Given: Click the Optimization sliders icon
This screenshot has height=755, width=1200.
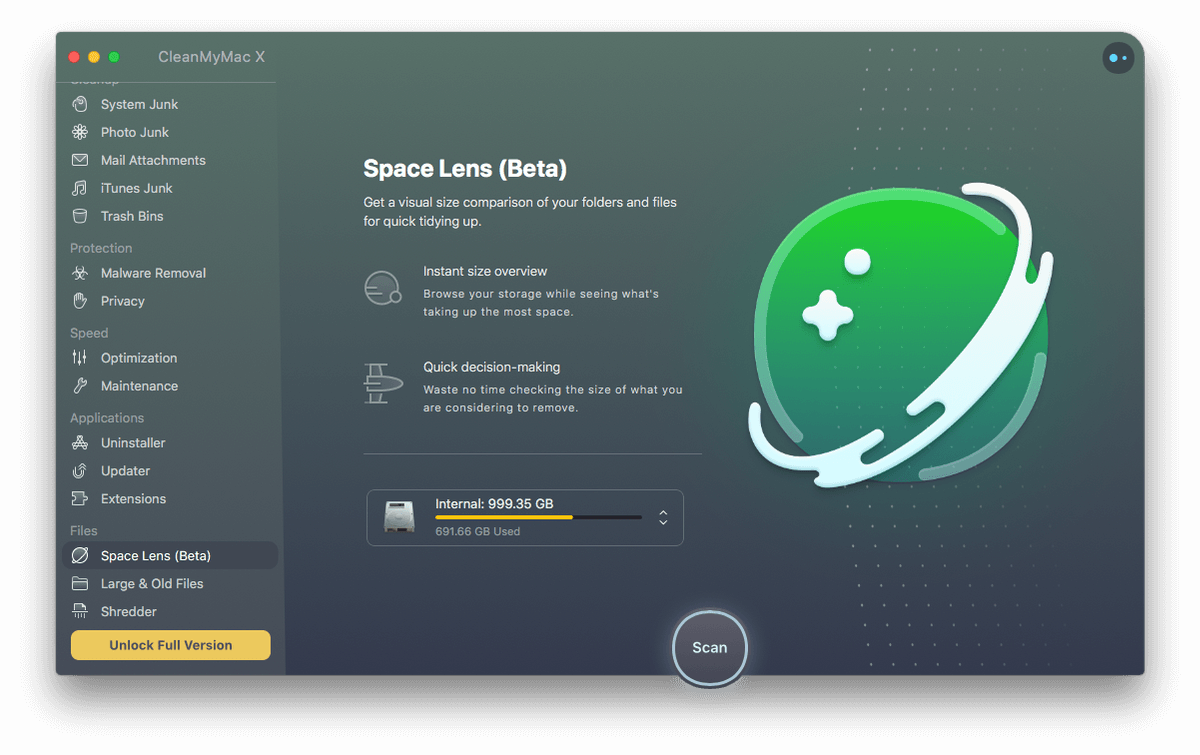Looking at the screenshot, I should pyautogui.click(x=80, y=358).
